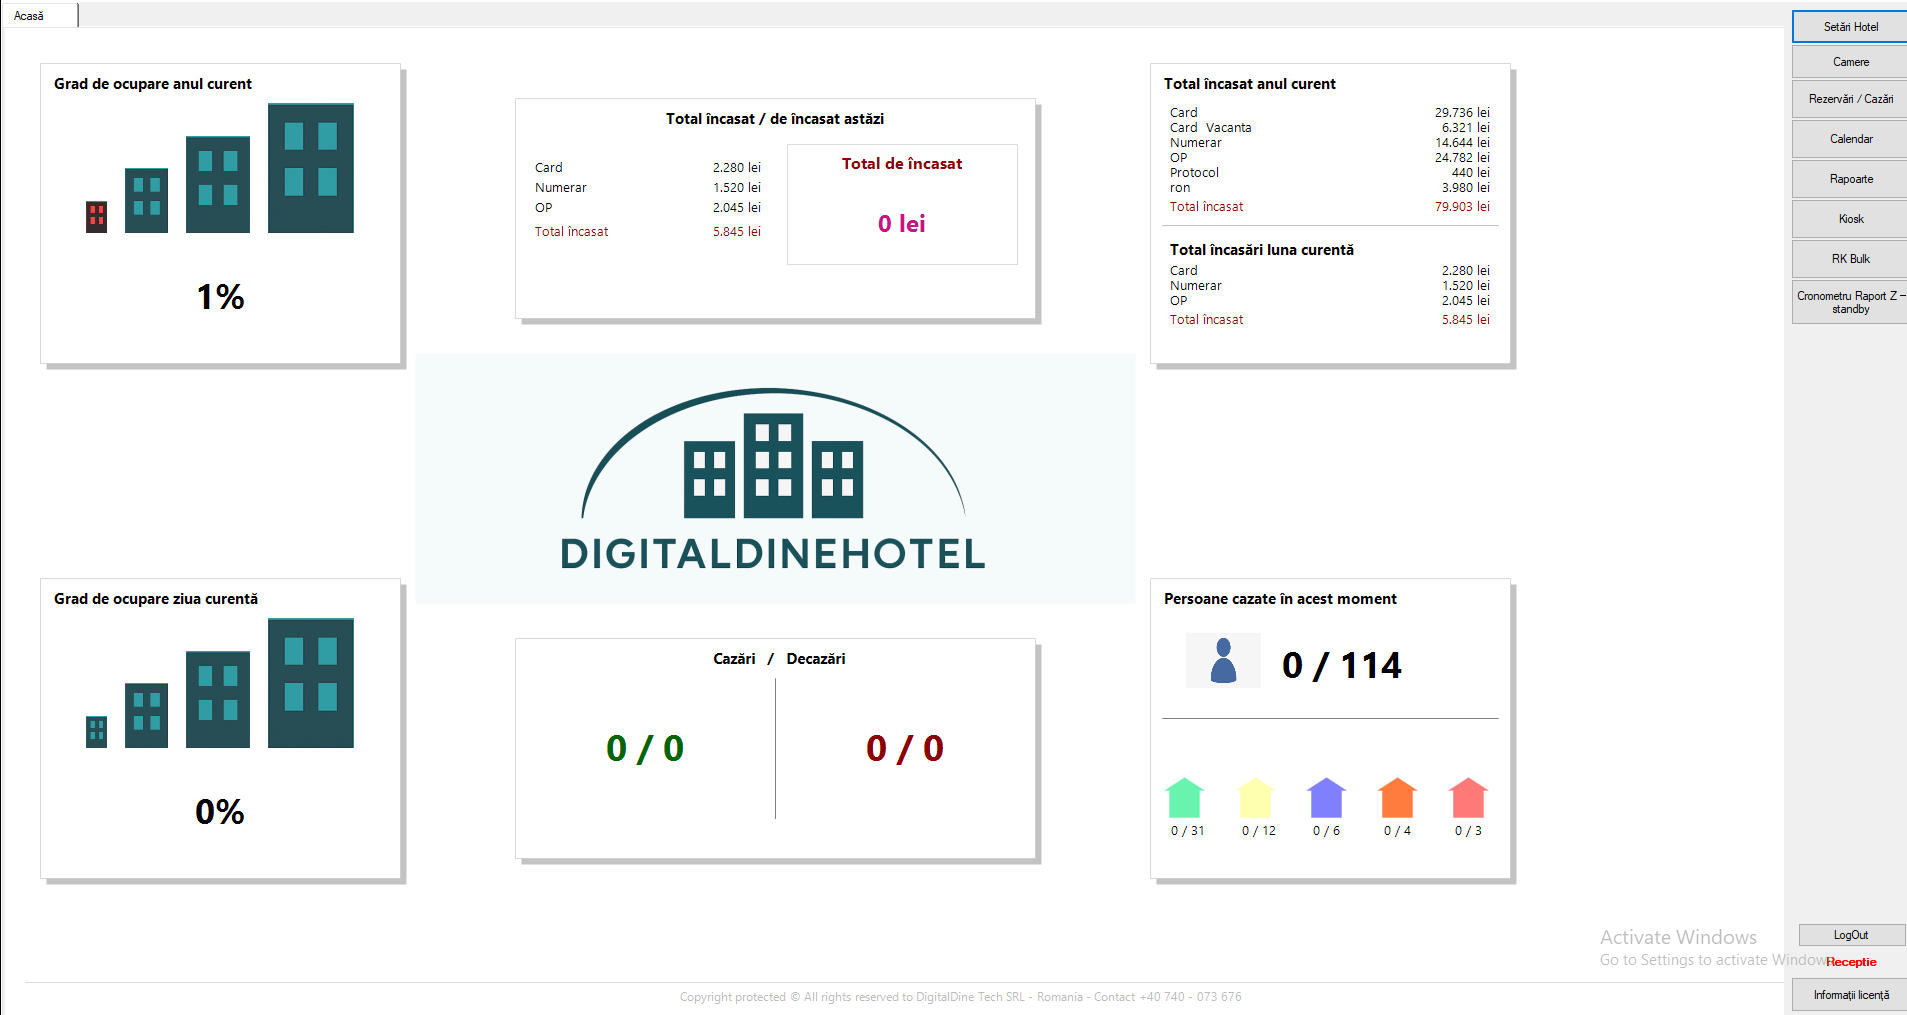This screenshot has height=1015, width=1907.
Task: Click the green Cazări 0 / 0 counter
Action: click(645, 748)
